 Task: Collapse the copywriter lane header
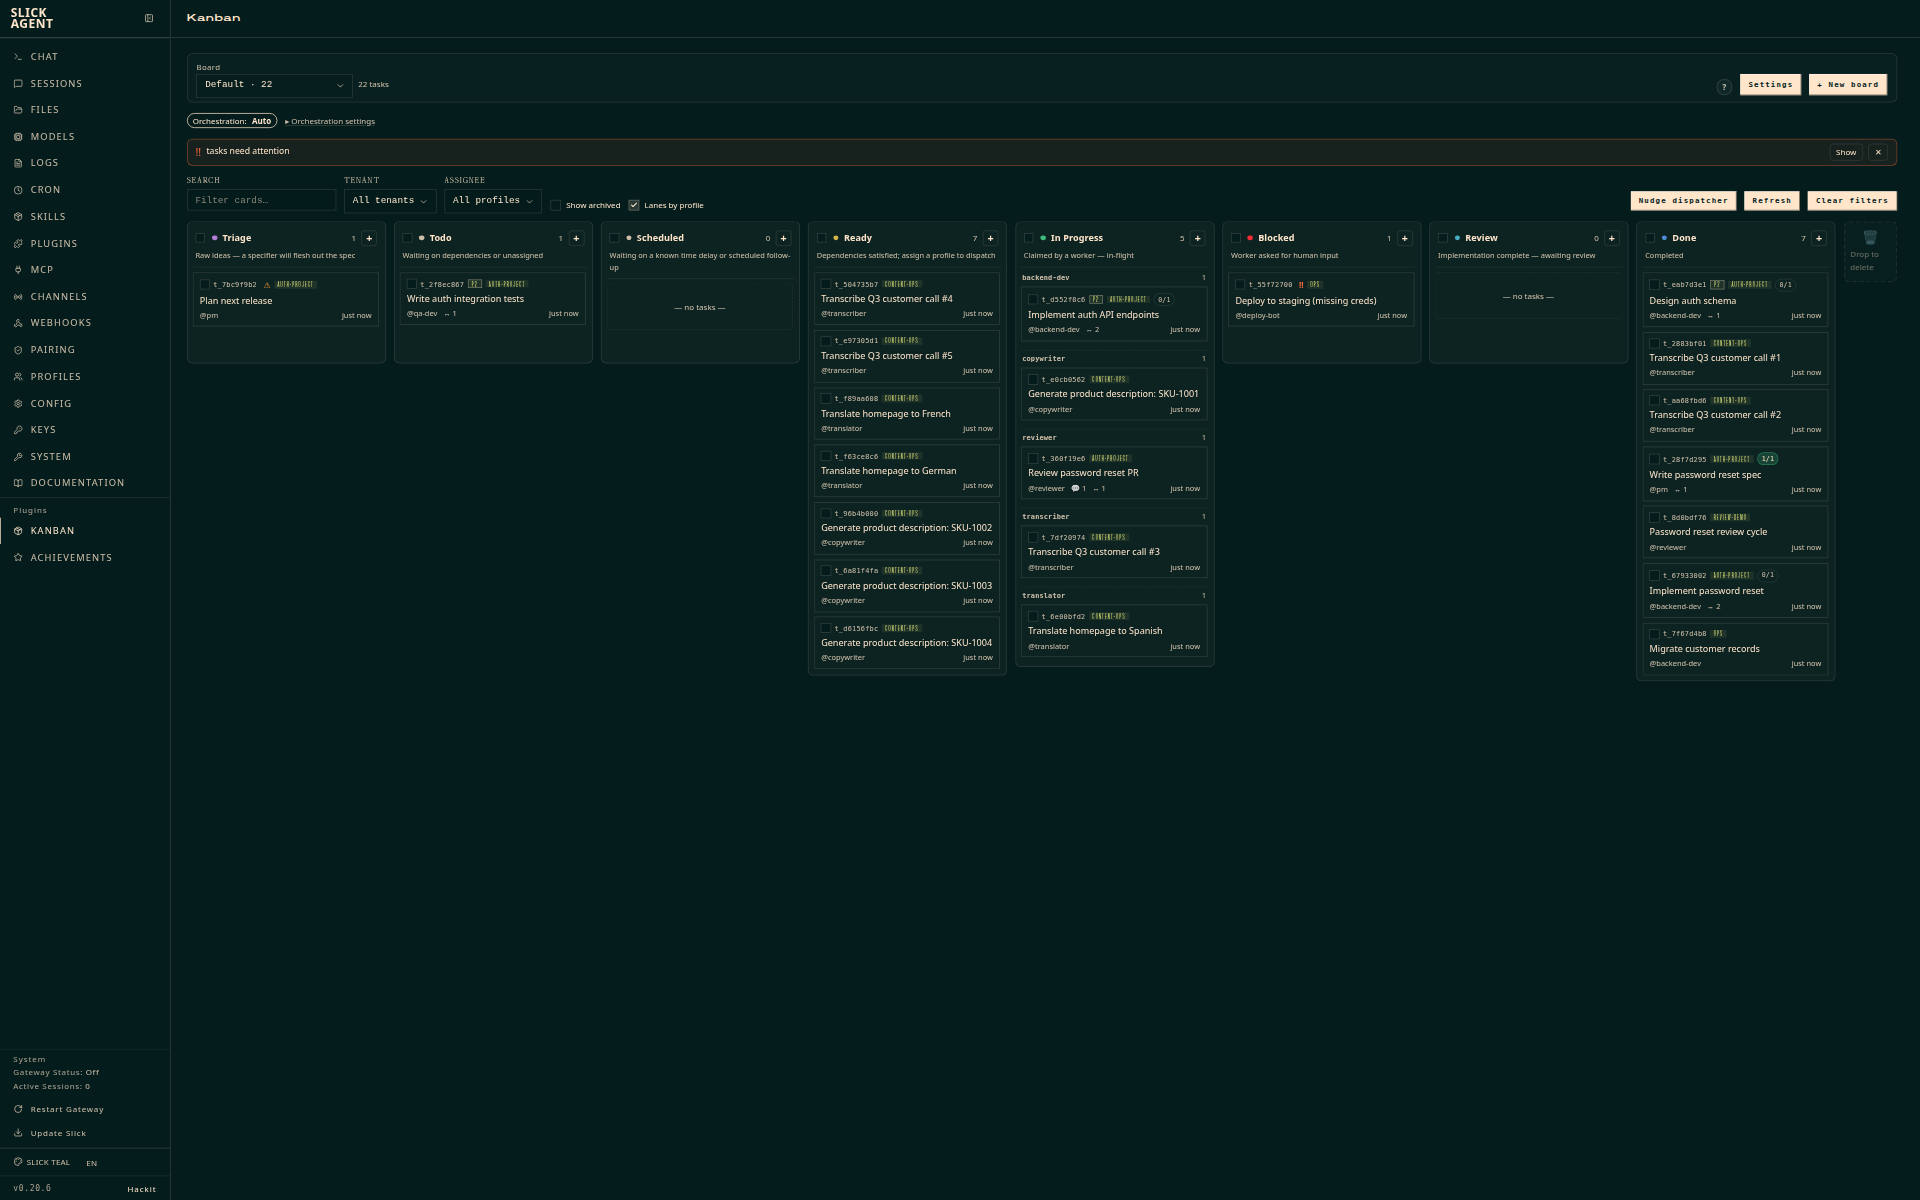(x=1114, y=359)
